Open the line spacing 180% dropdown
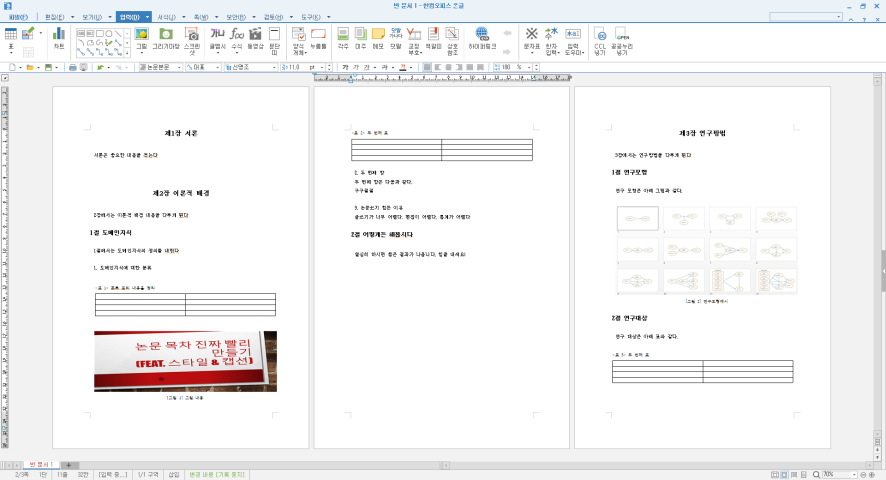 [529, 67]
